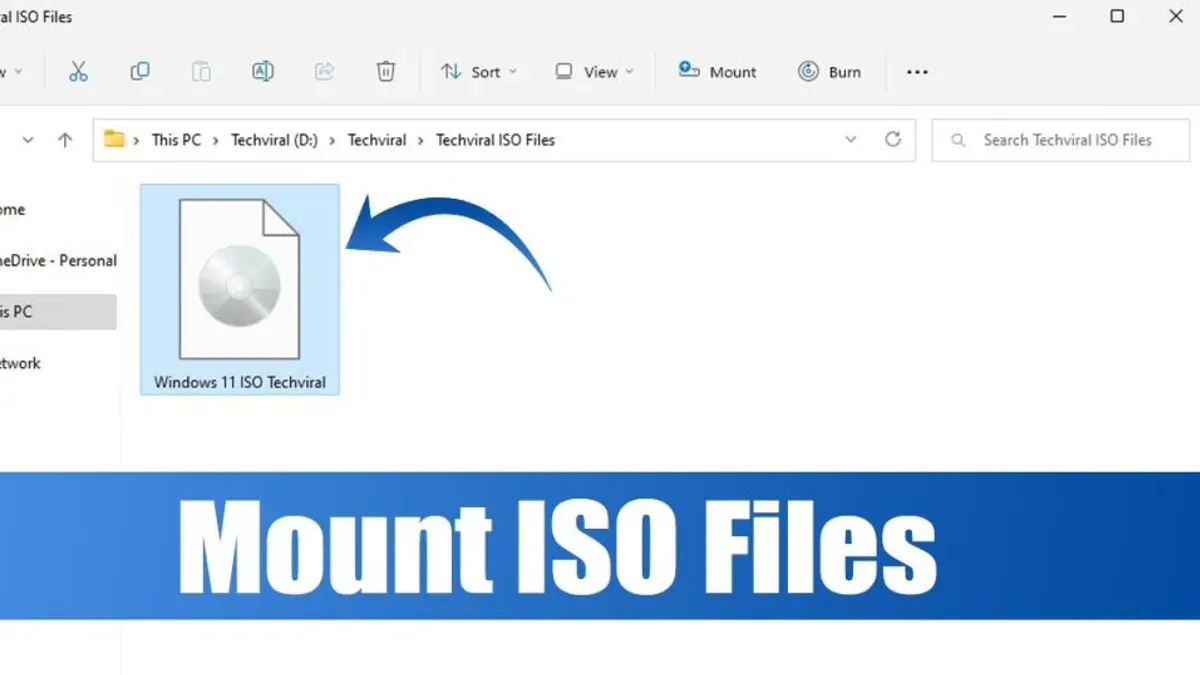Expand the chevron after This PC breadcrumb
The width and height of the screenshot is (1200, 675).
click(216, 140)
